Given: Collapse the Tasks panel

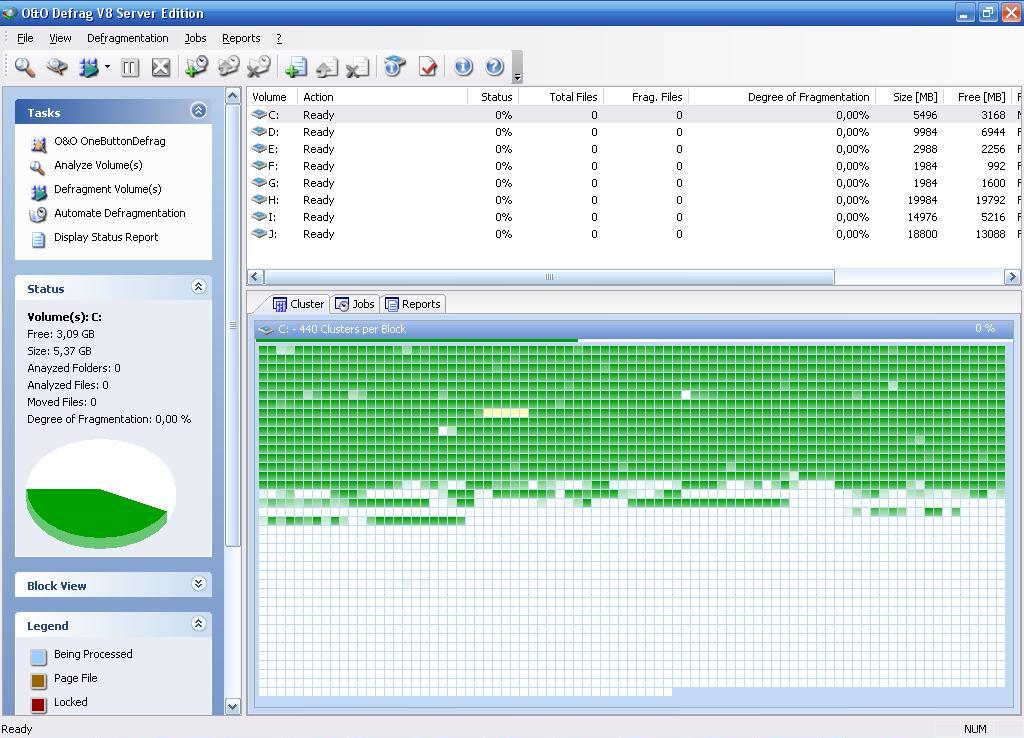Looking at the screenshot, I should [x=199, y=110].
